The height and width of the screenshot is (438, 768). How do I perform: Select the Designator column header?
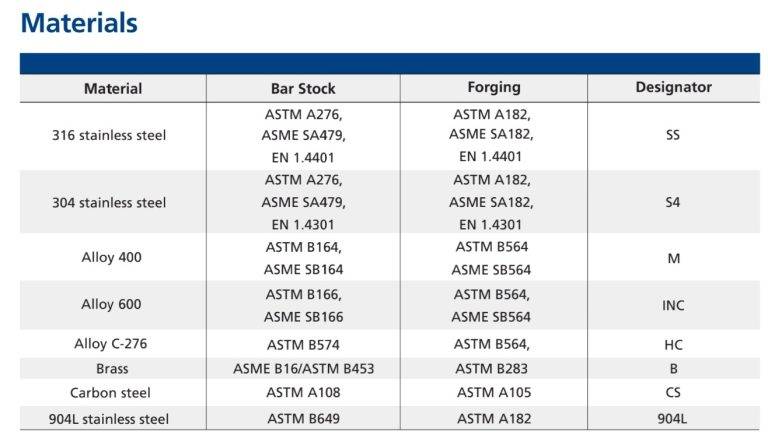tap(673, 87)
